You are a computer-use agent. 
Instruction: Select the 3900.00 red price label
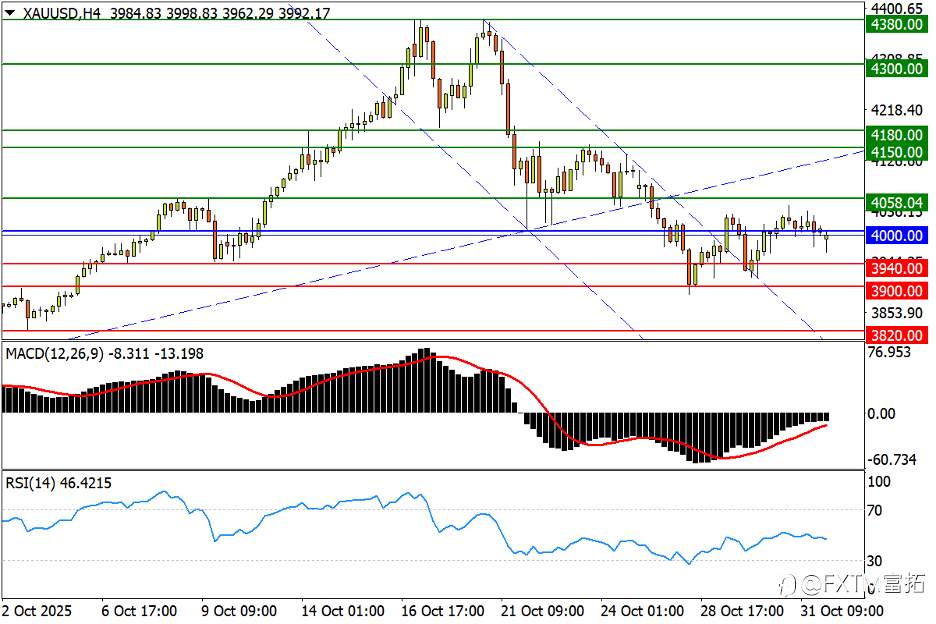tap(896, 291)
